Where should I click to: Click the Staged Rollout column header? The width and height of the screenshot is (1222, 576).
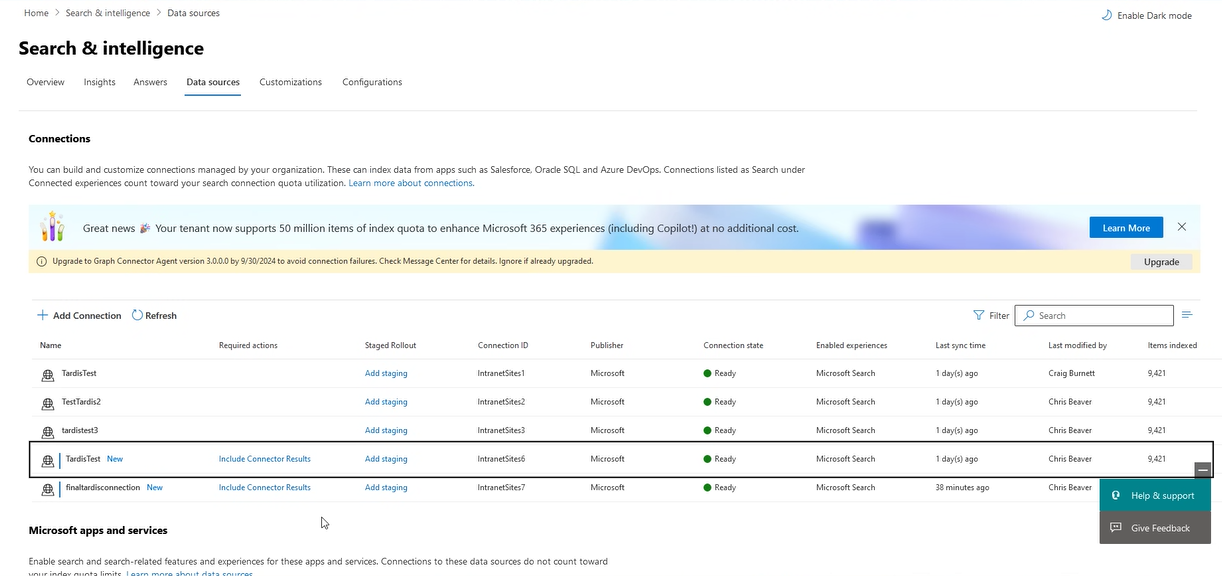point(390,345)
